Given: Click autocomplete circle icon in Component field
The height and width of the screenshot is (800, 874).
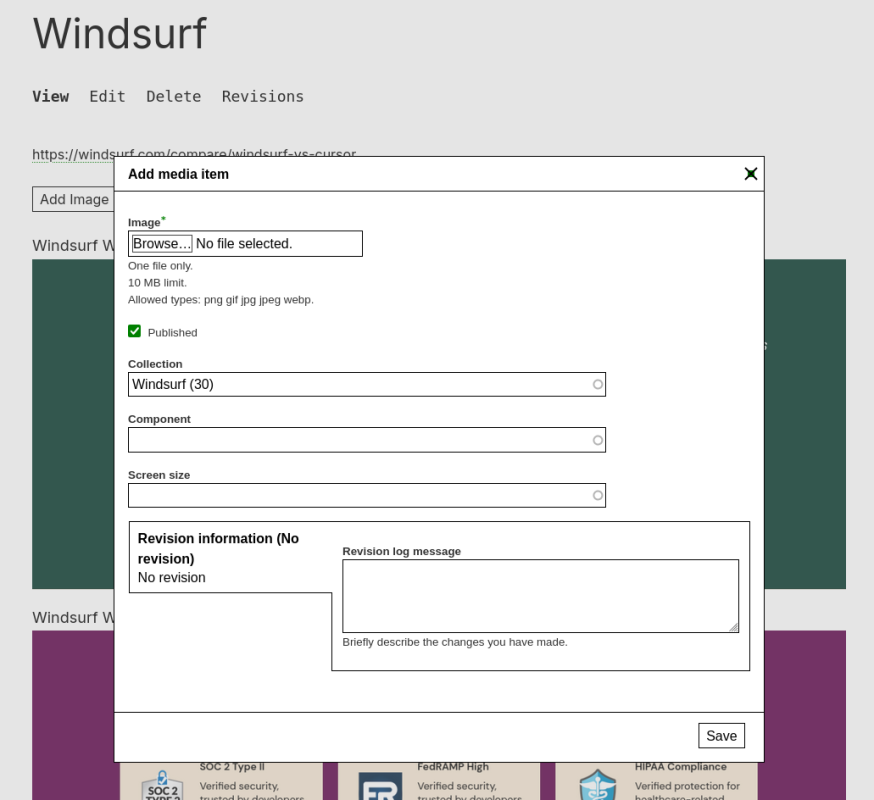Looking at the screenshot, I should click(x=598, y=440).
